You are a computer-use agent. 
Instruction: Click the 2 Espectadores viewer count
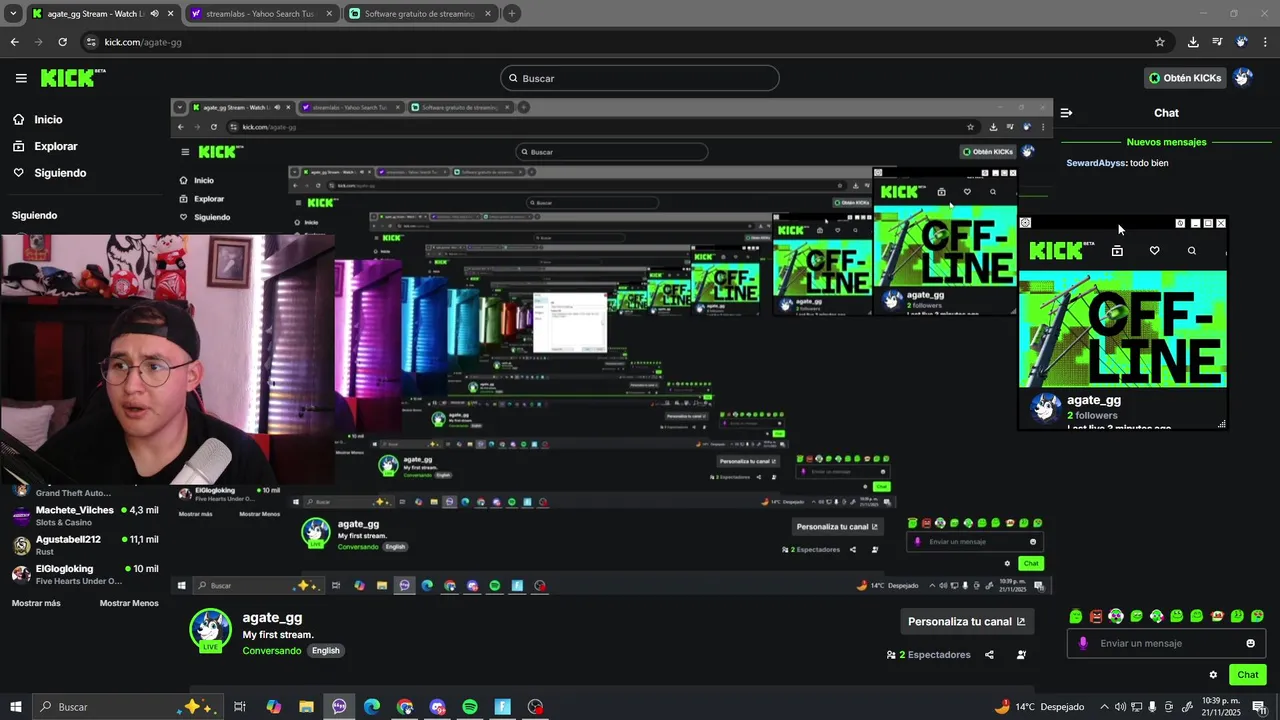pos(929,655)
